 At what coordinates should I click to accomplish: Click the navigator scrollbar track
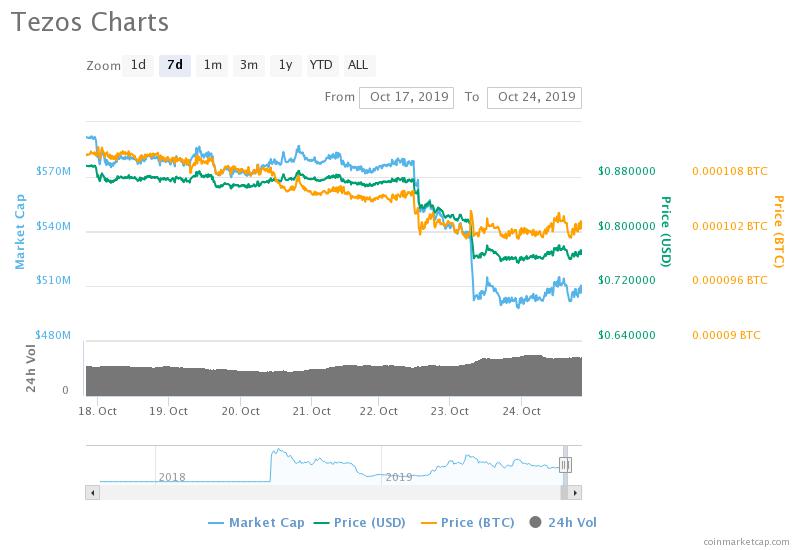(330, 493)
